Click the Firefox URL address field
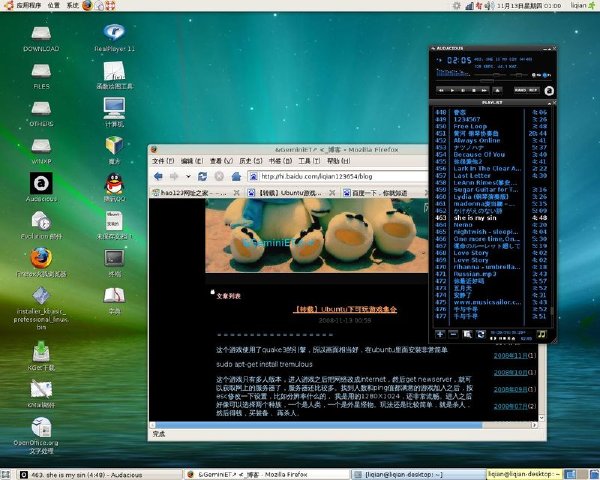 (338, 176)
